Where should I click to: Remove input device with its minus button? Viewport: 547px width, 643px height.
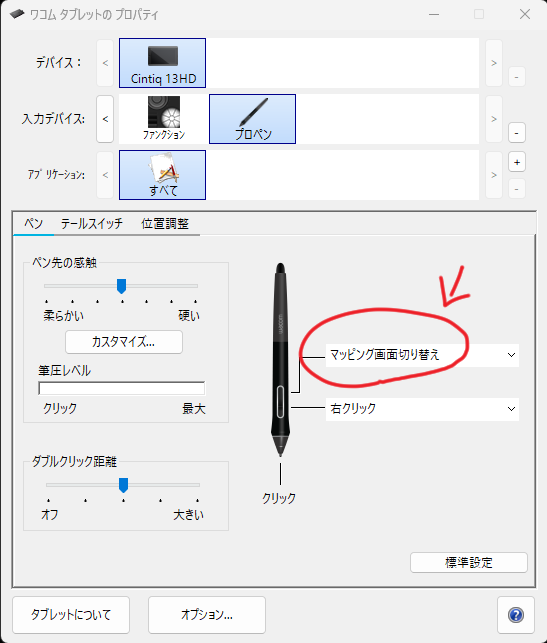tap(517, 133)
